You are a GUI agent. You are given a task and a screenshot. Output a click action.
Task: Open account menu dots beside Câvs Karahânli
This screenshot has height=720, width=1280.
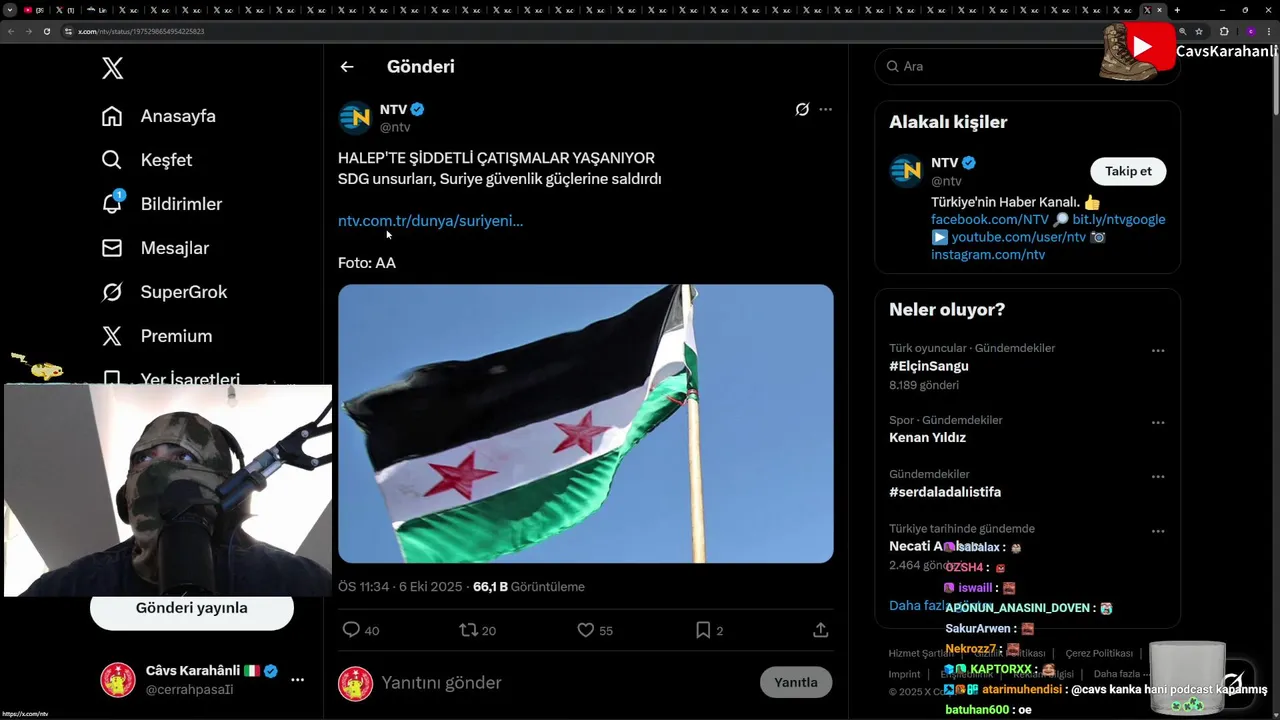pos(297,680)
